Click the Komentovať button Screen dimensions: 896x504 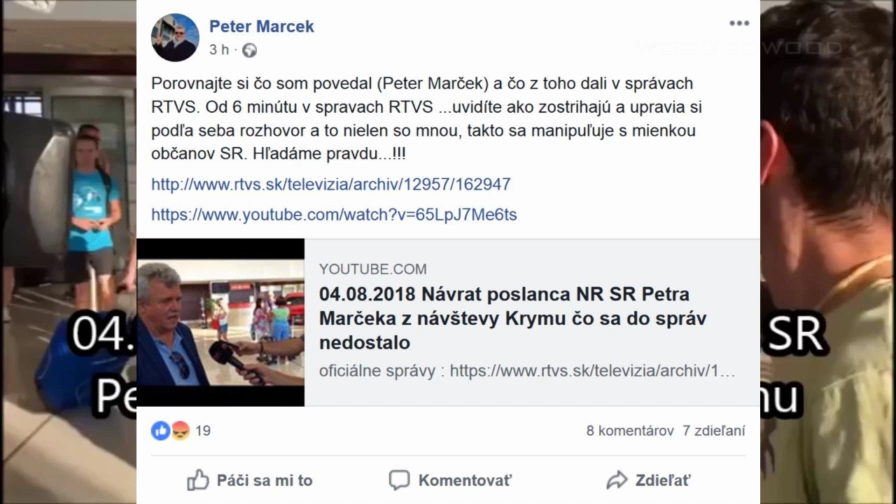[450, 480]
